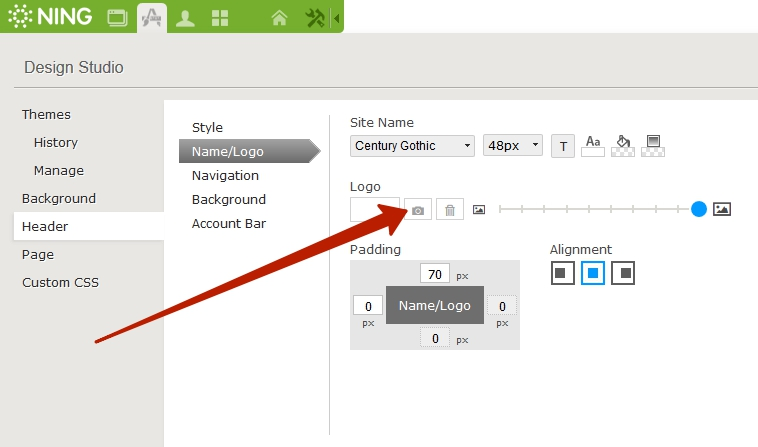This screenshot has height=447, width=758.
Task: Click the top padding field showing 70
Action: click(x=435, y=274)
